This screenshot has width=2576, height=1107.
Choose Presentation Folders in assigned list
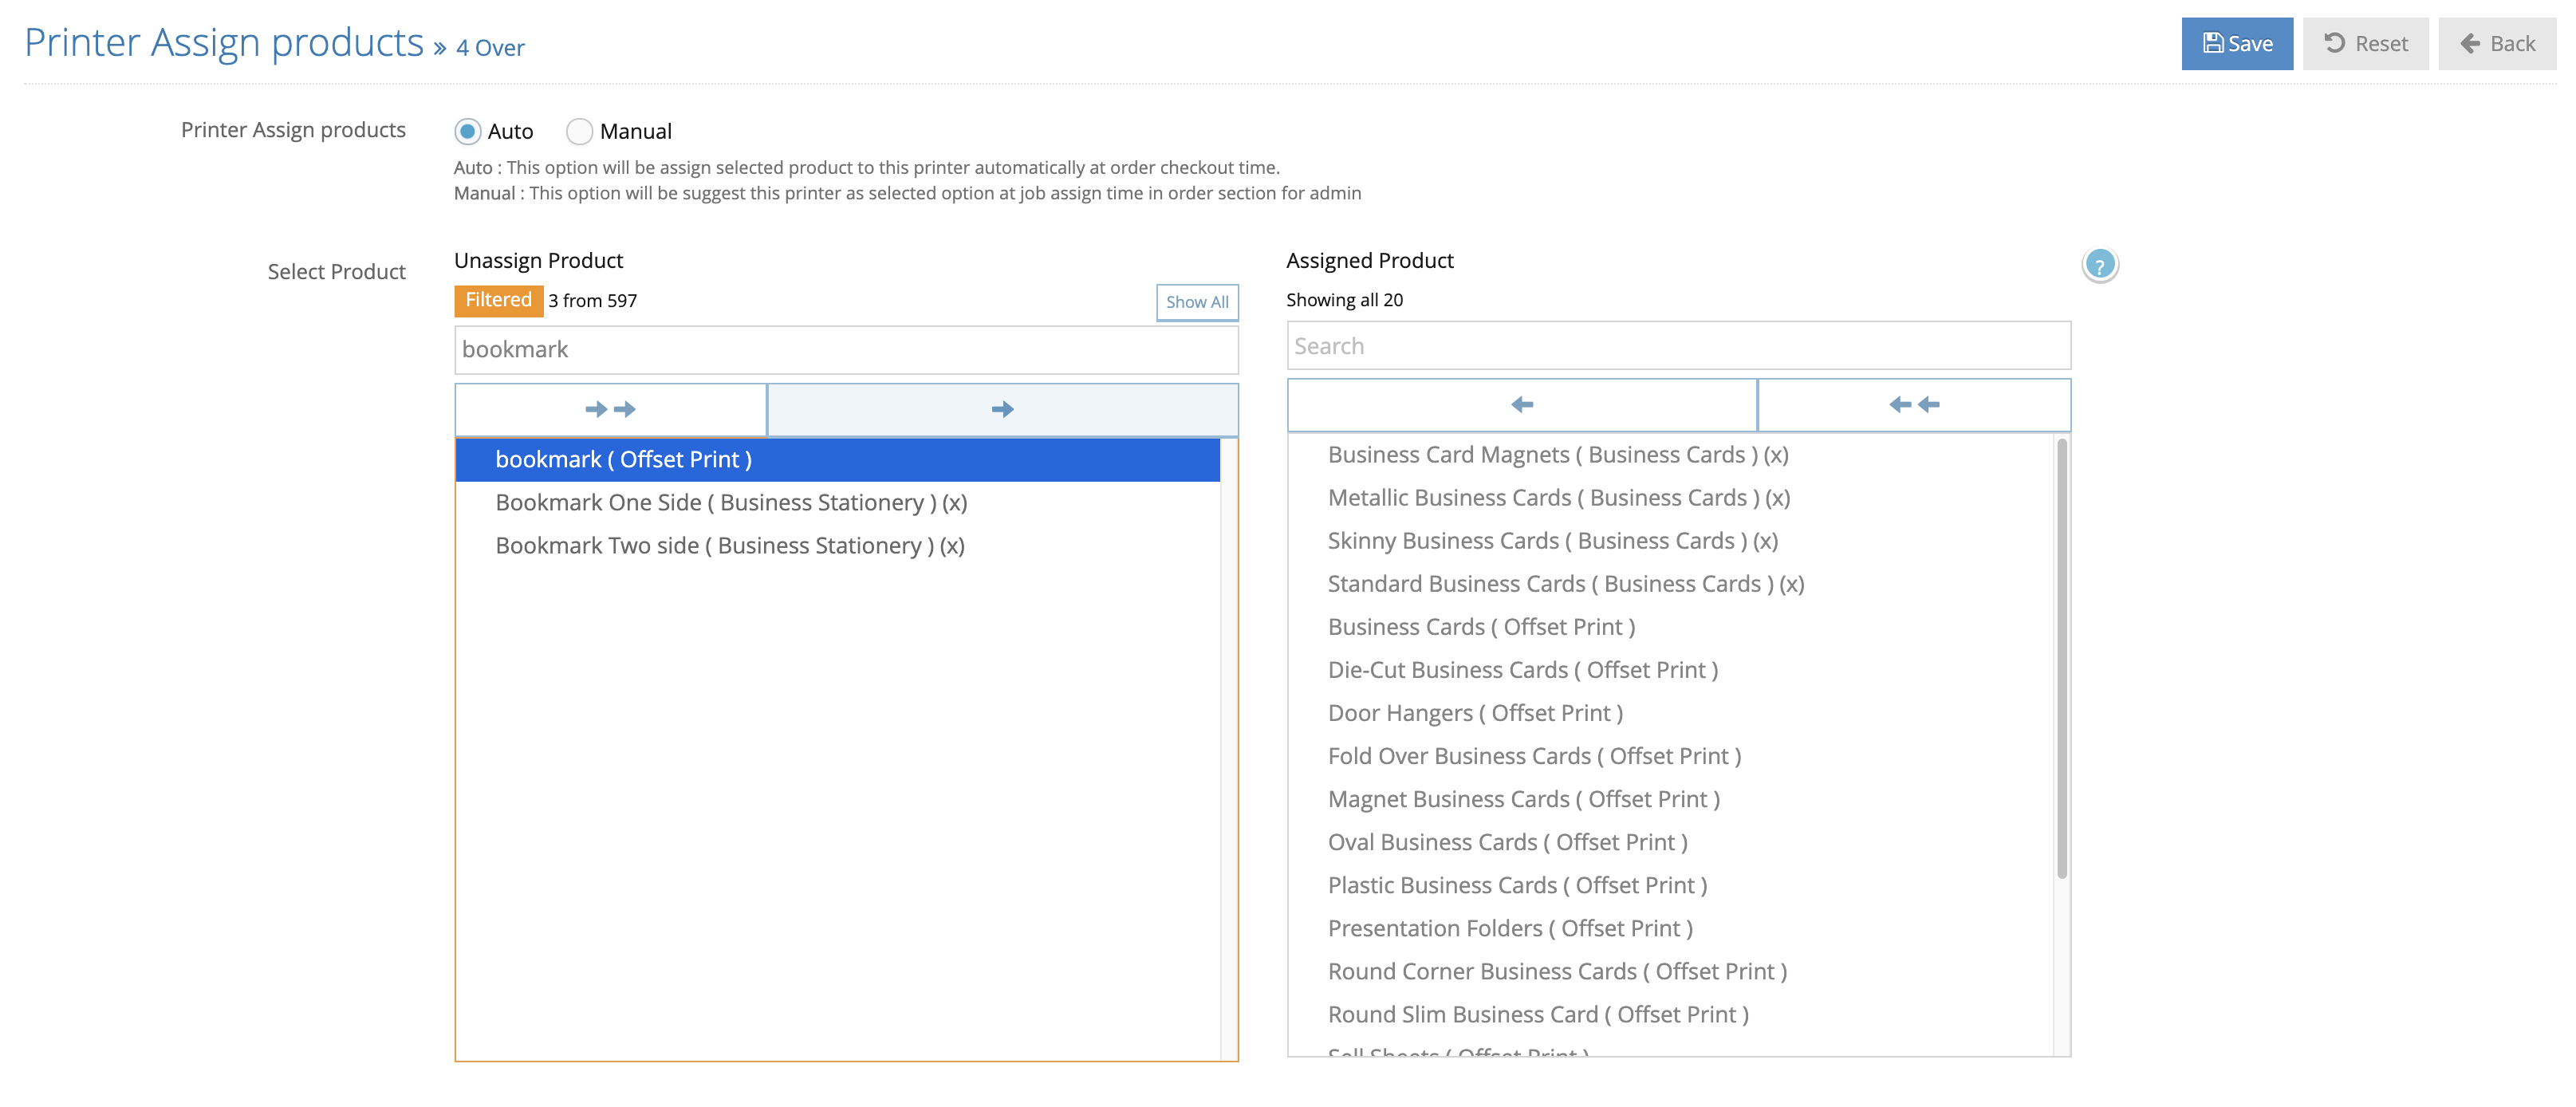1509,929
